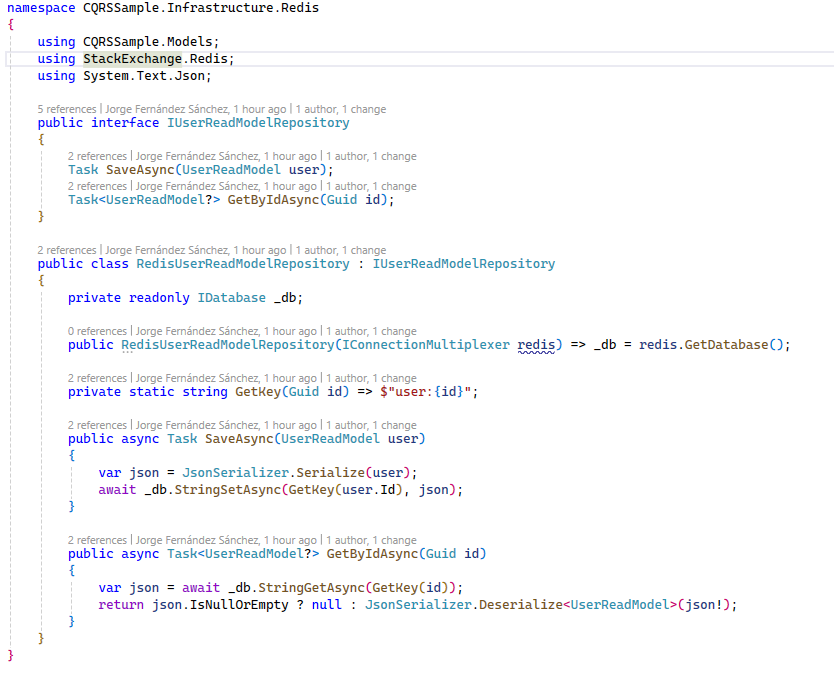Open the "0 references" CodeLens above the constructor
834x675 pixels.
[97, 331]
